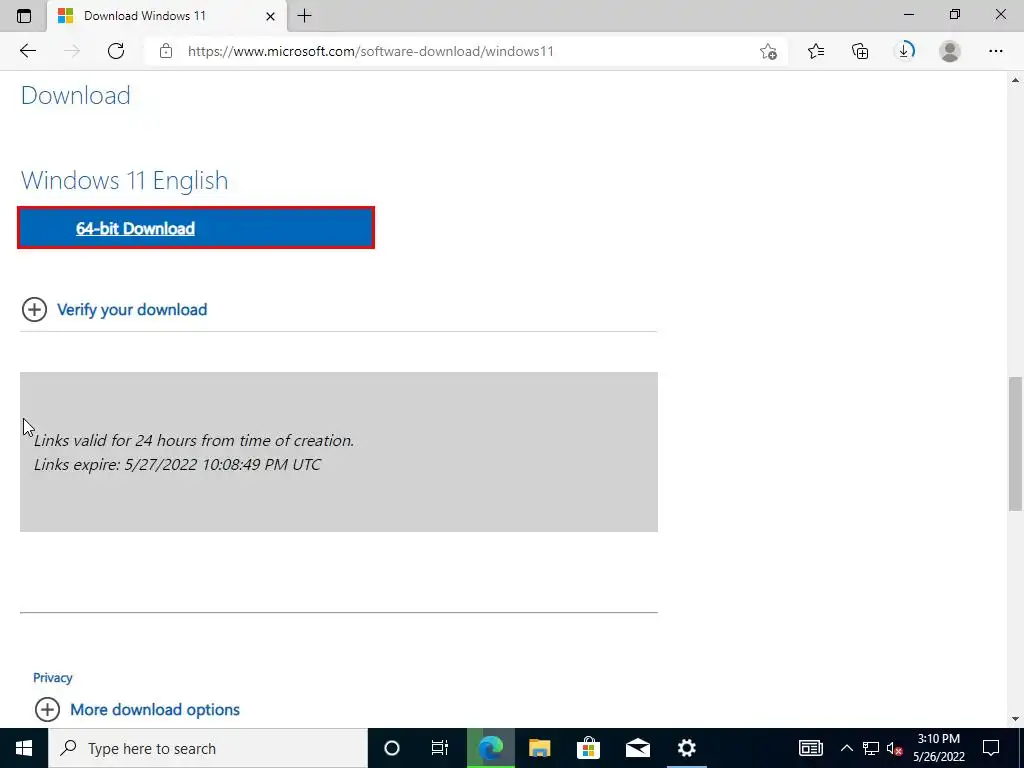Open the Collections icon
Viewport: 1024px width, 768px height.
pos(860,51)
